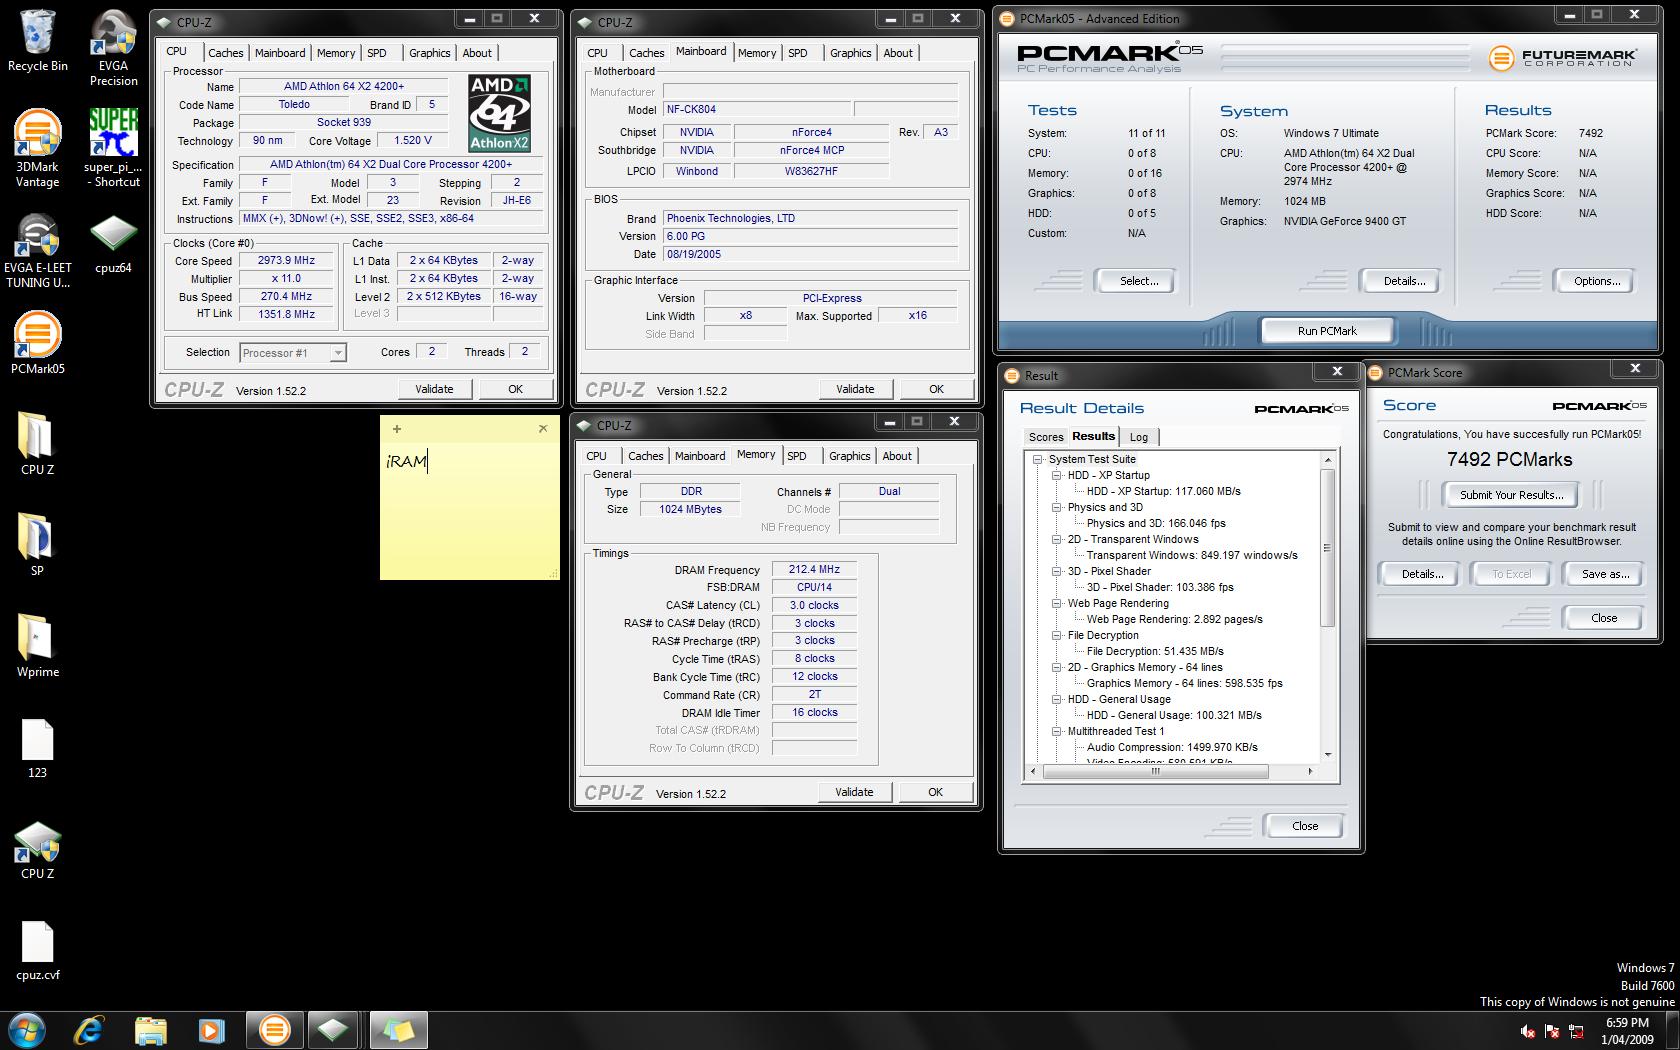Image resolution: width=1680 pixels, height=1050 pixels.
Task: Click Submit Your Results... button
Action: pos(1511,495)
